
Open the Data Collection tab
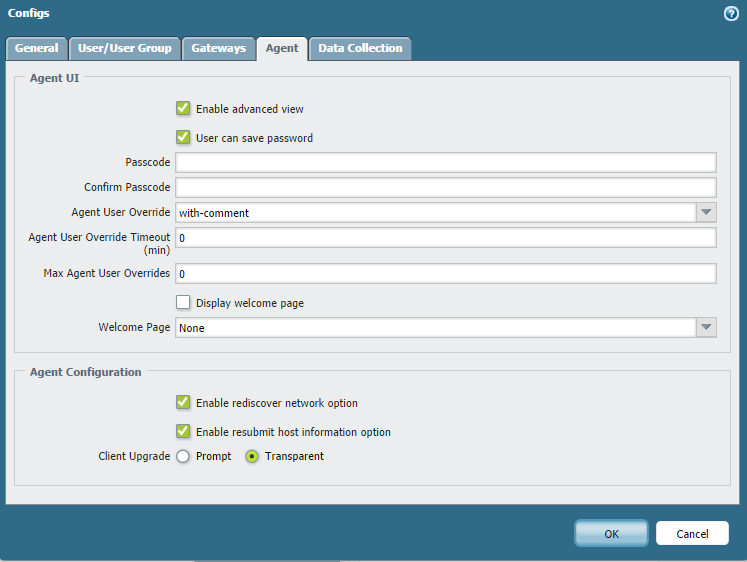coord(360,48)
